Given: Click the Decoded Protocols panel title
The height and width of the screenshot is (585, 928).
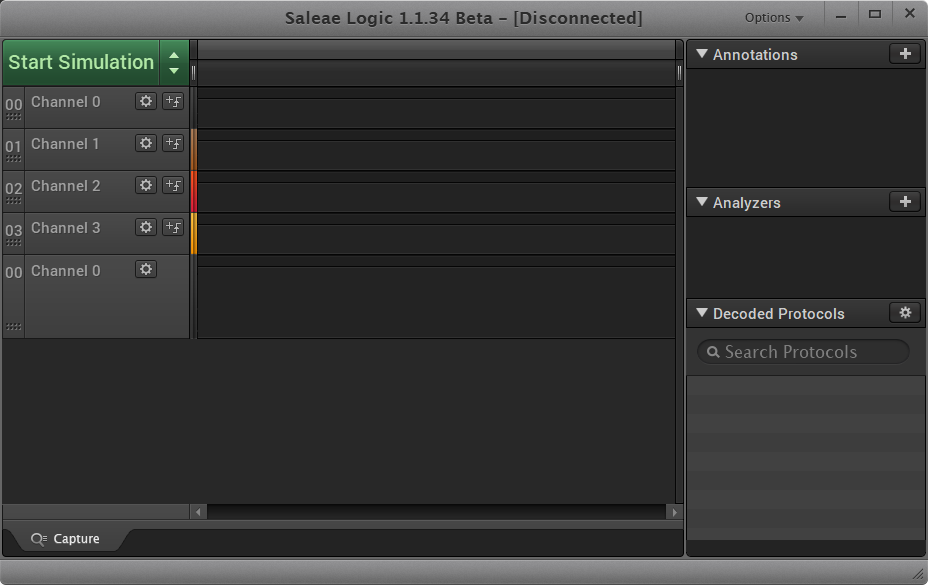Looking at the screenshot, I should [x=778, y=313].
